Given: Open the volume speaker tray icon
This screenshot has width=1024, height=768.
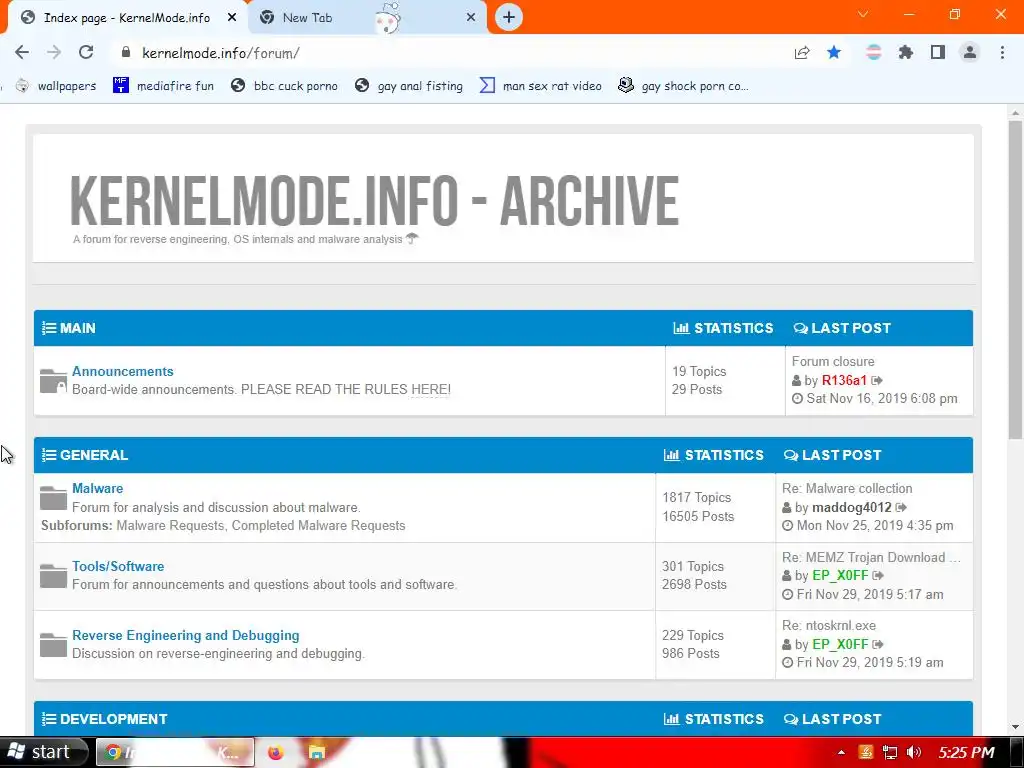Looking at the screenshot, I should 914,752.
